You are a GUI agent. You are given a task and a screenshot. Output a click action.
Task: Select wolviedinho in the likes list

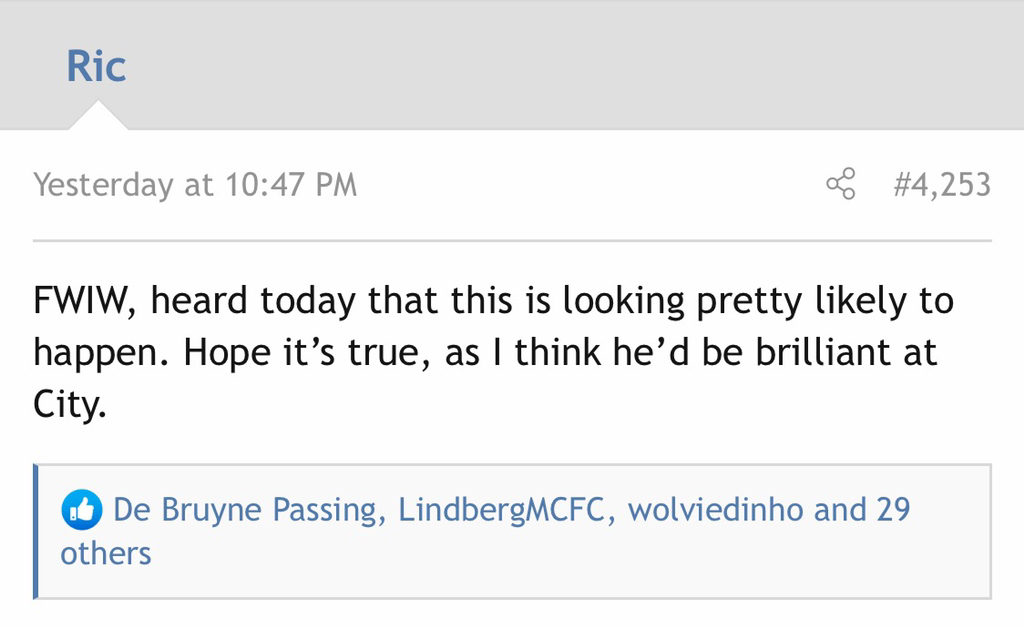click(716, 510)
